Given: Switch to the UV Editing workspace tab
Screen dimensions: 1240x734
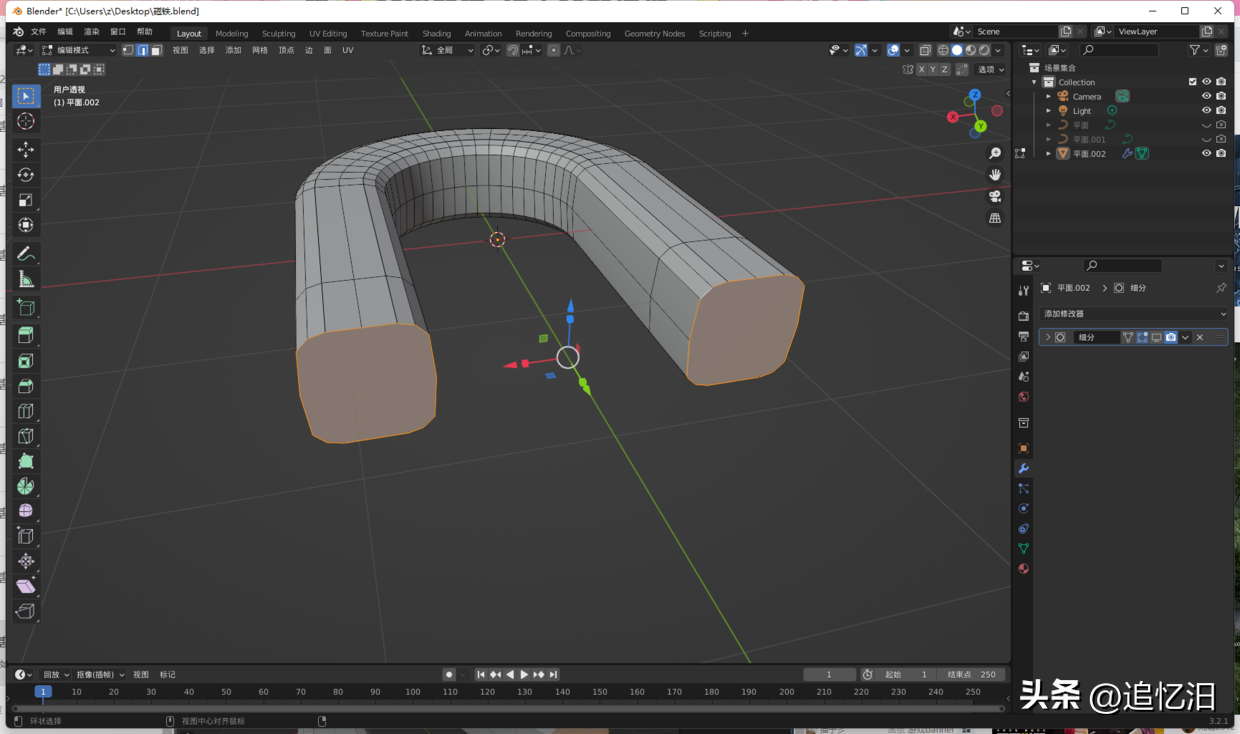Looking at the screenshot, I should point(327,33).
